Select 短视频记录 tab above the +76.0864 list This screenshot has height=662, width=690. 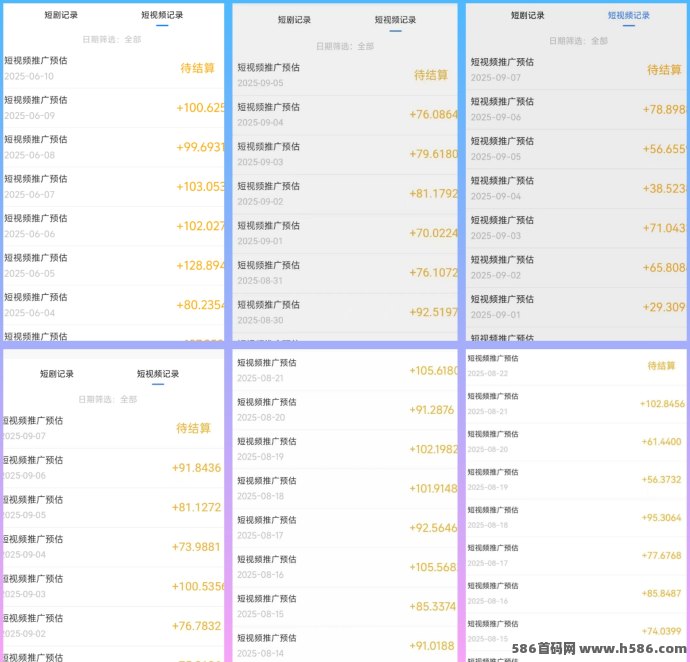coord(395,20)
